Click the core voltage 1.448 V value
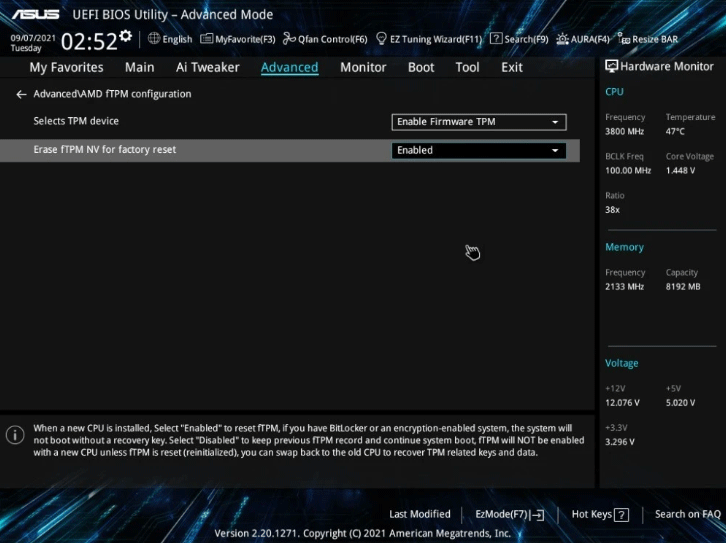Screen dimensions: 726x543 681,170
